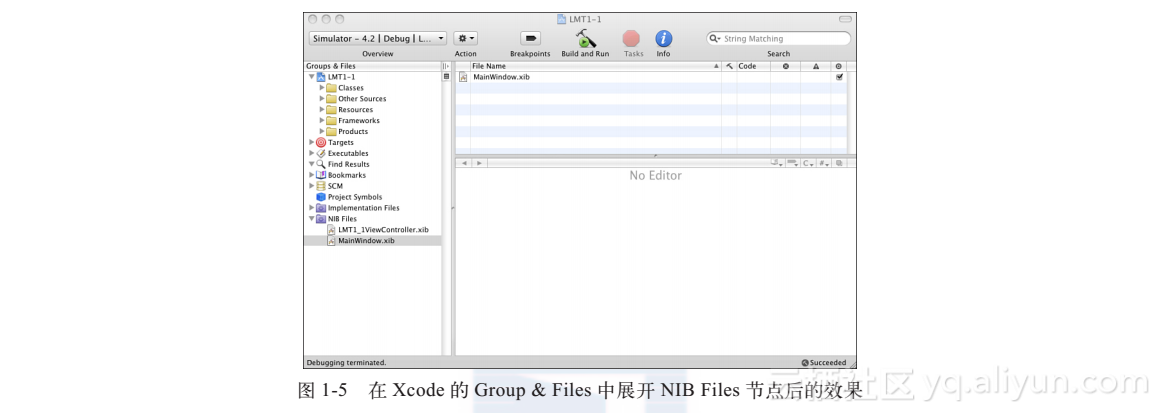Screen dimensions: 1161x413
Task: Select the Project Symbols item
Action: click(355, 197)
